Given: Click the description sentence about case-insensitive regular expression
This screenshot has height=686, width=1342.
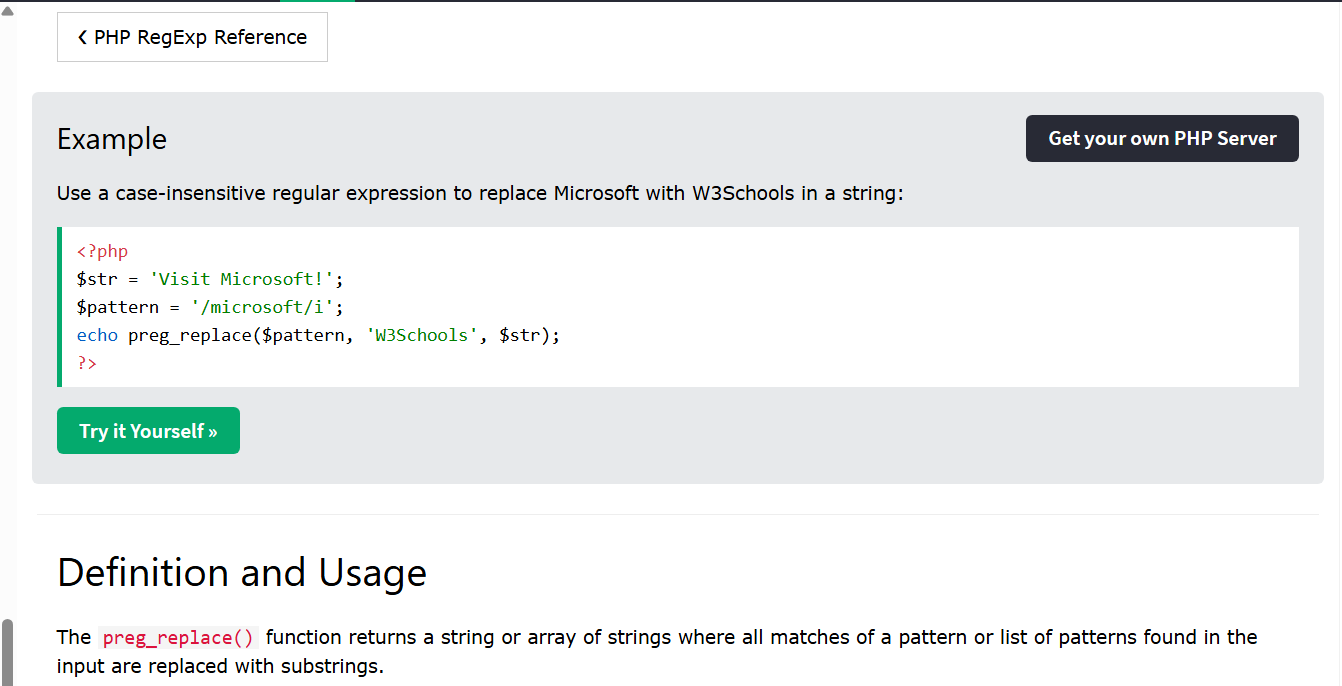Looking at the screenshot, I should (480, 193).
